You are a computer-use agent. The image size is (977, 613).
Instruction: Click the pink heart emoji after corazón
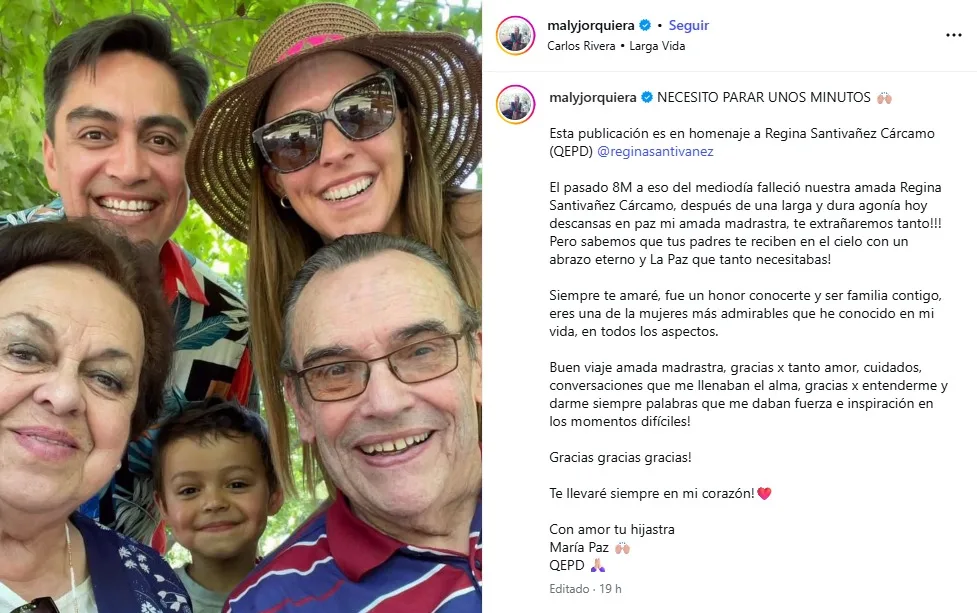[x=765, y=493]
